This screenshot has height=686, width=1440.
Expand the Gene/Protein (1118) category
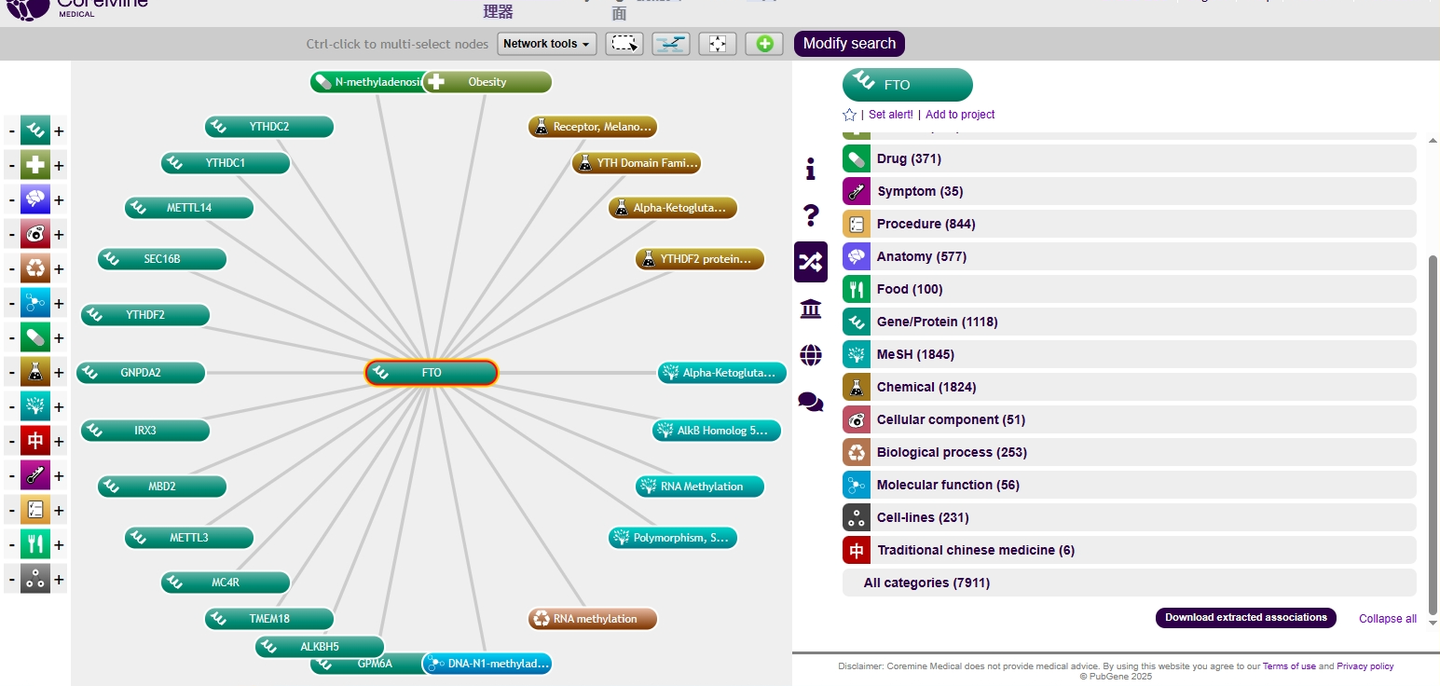pos(1129,322)
